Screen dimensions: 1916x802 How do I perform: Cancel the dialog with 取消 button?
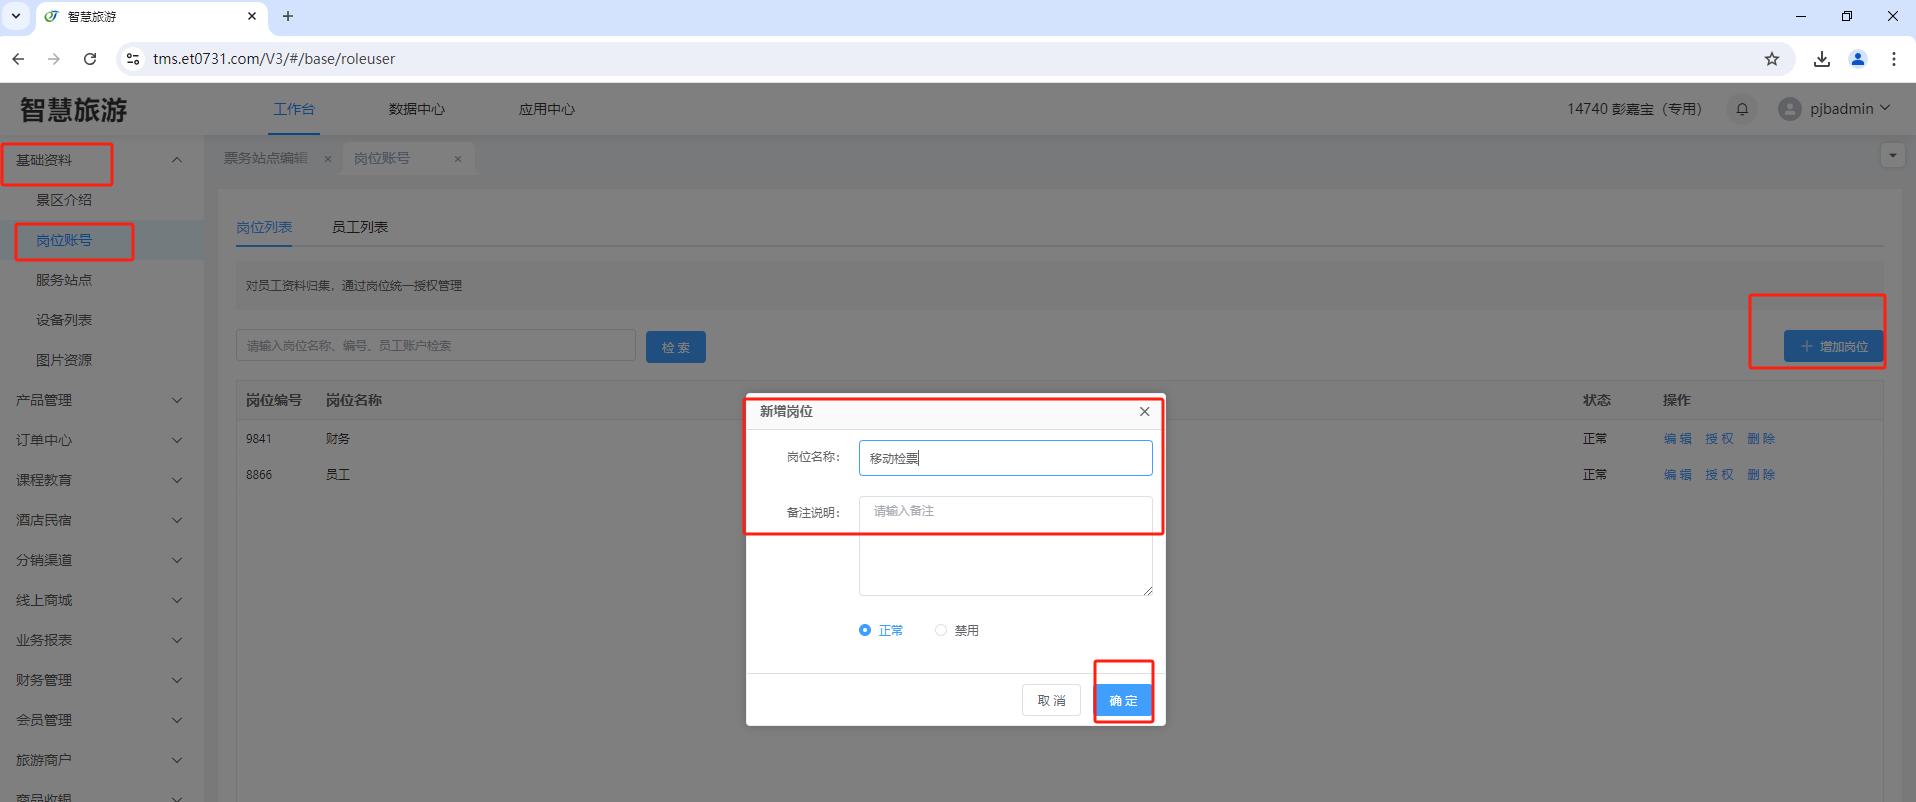(1051, 700)
